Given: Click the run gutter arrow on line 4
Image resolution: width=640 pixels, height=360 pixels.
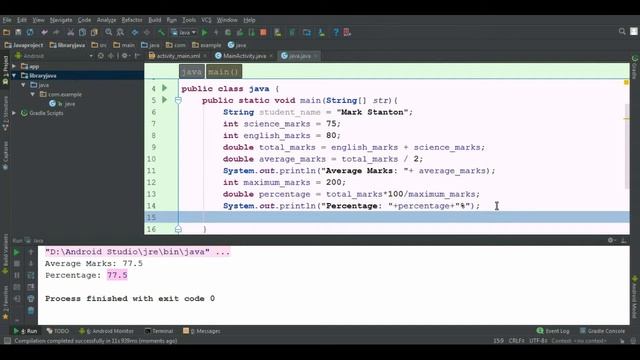Looking at the screenshot, I should (x=164, y=88).
